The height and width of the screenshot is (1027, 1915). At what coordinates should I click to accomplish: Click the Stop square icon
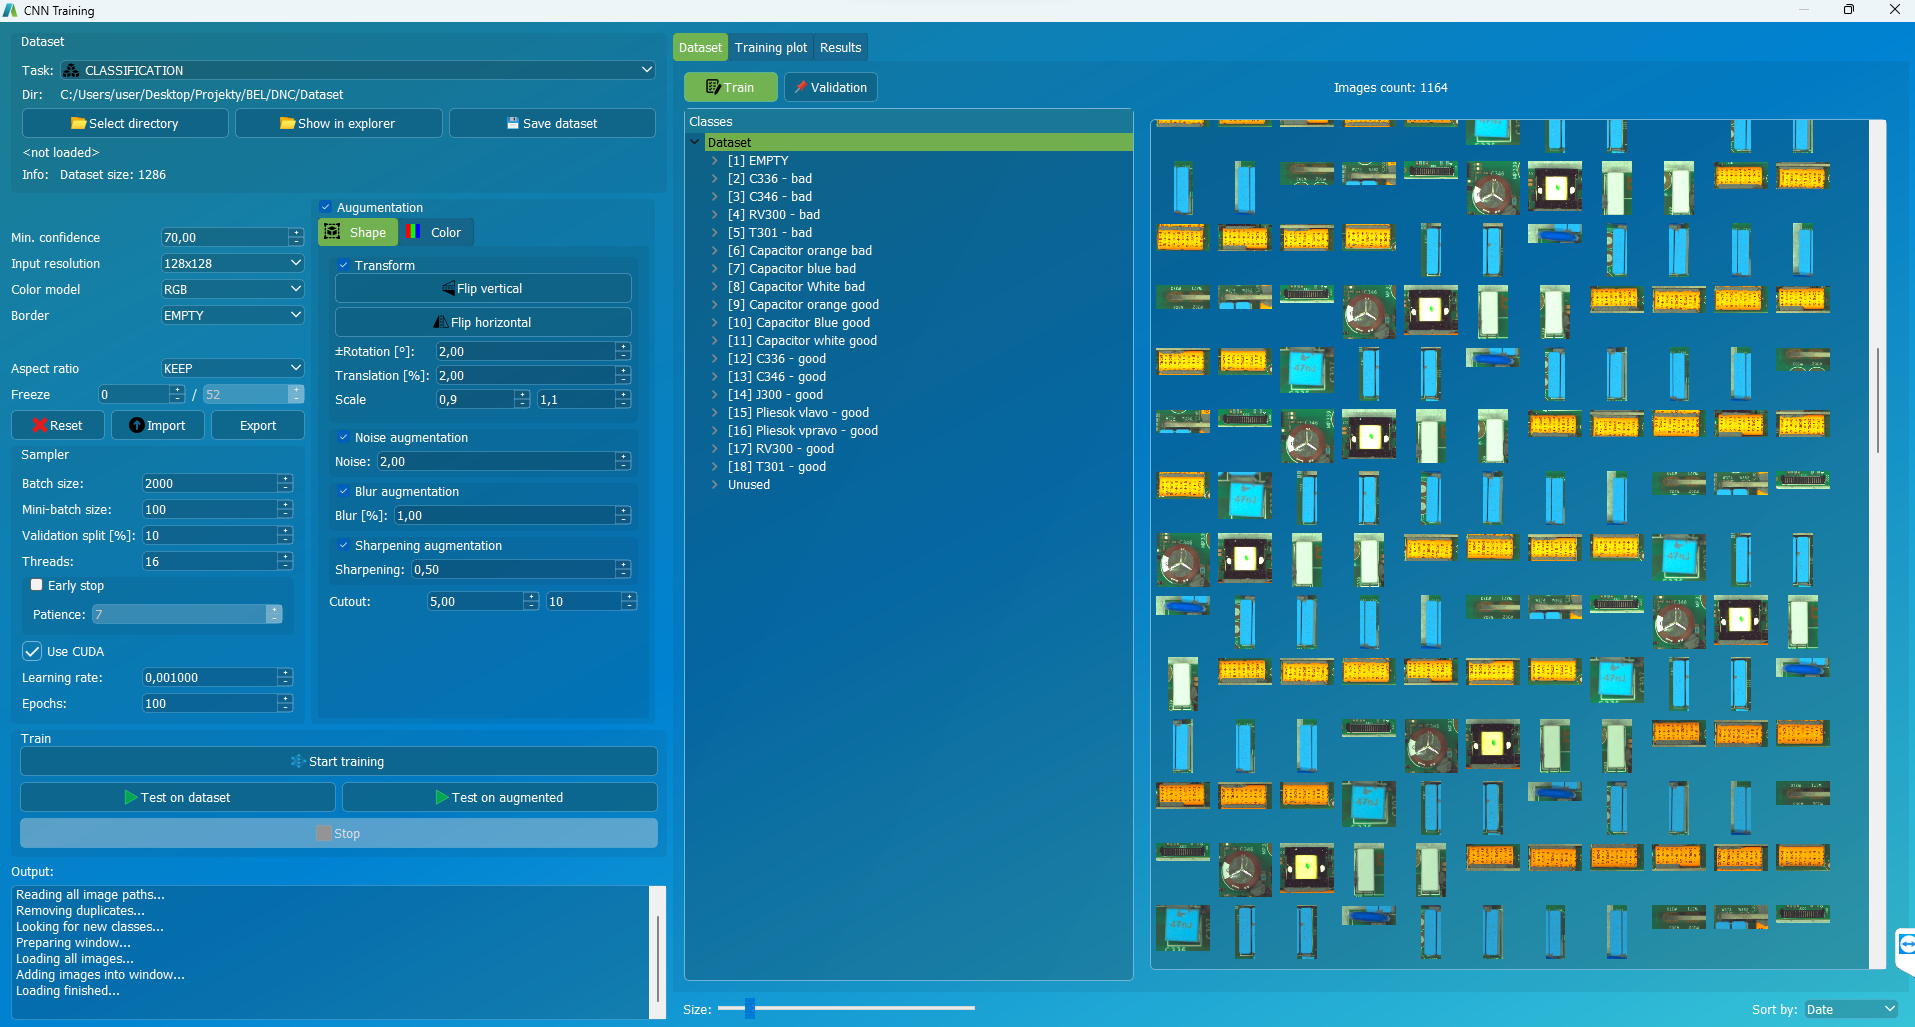pos(324,833)
